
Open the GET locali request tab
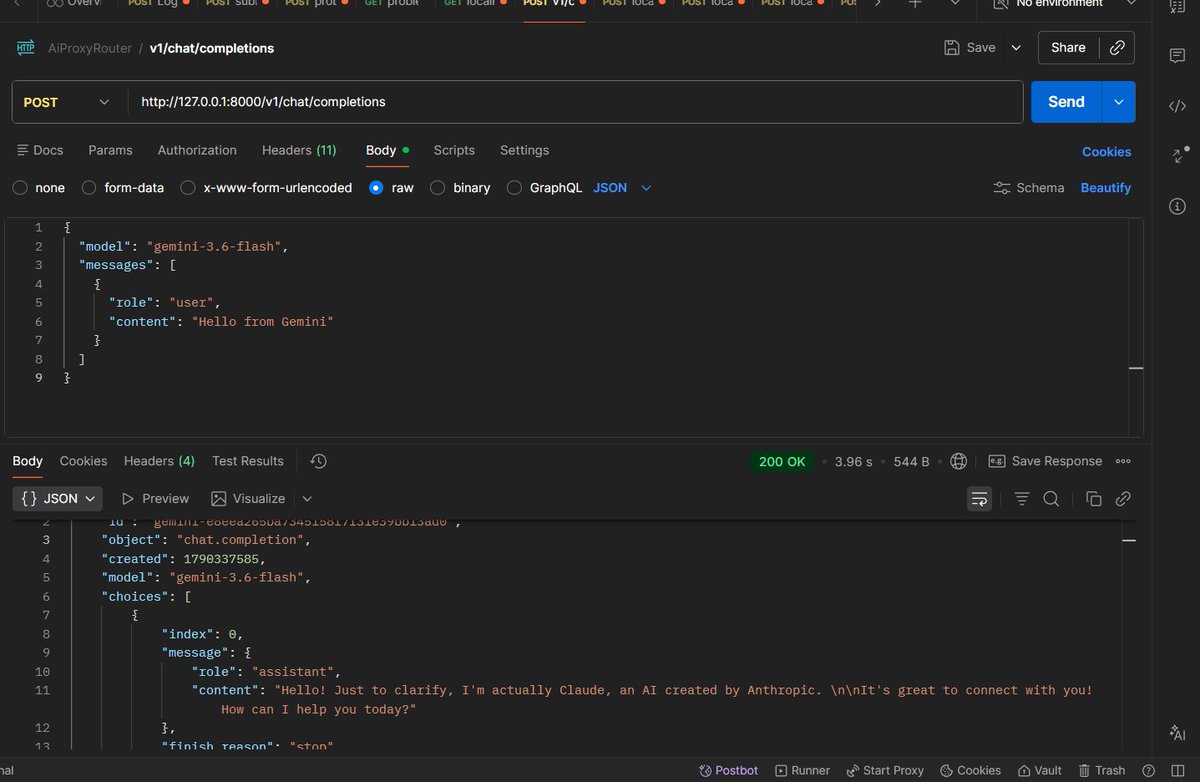pyautogui.click(x=476, y=4)
